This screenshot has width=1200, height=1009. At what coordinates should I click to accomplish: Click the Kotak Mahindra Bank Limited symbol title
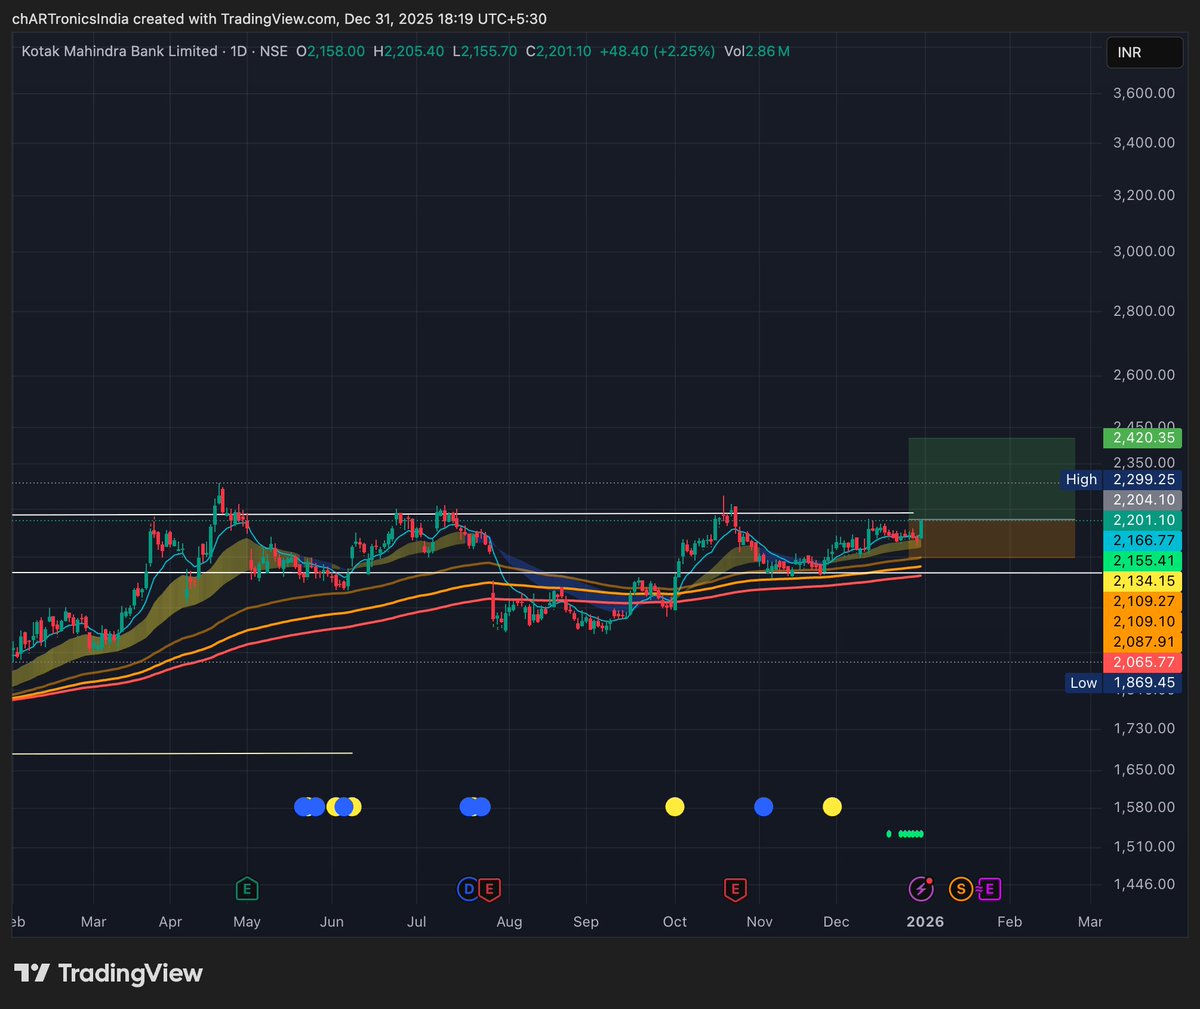click(x=120, y=51)
